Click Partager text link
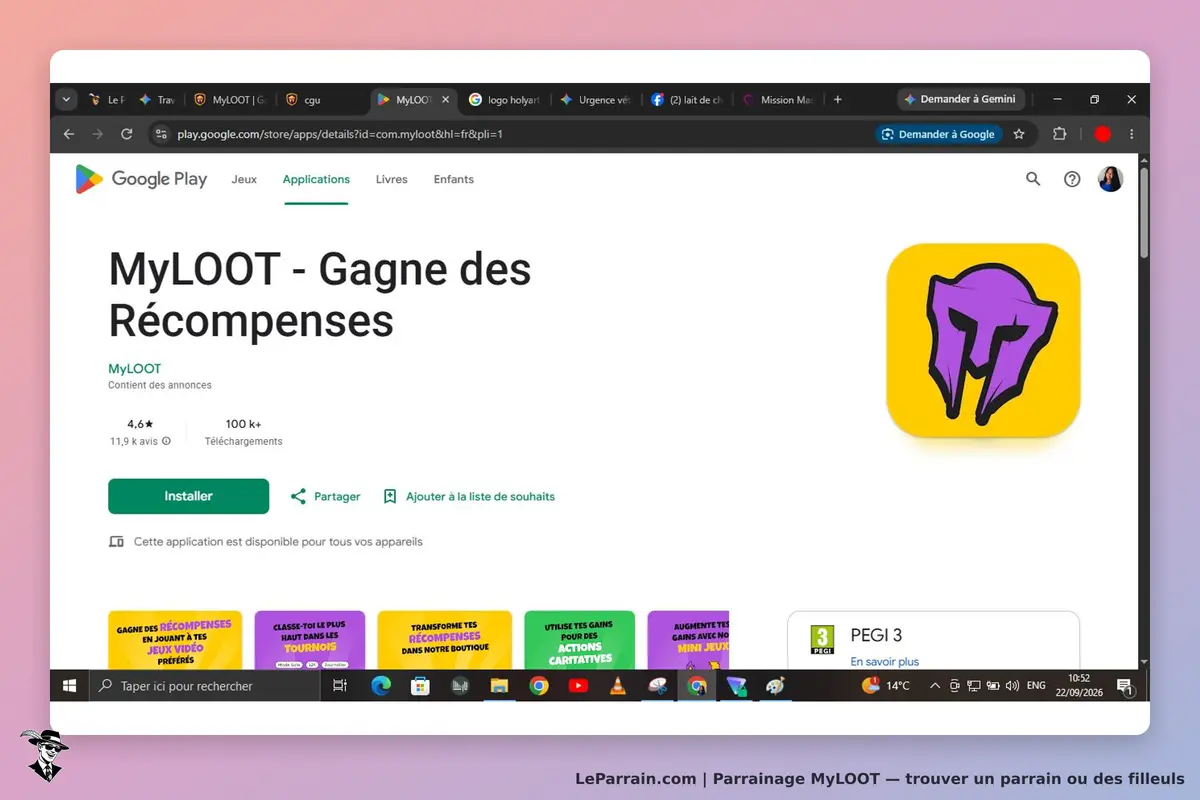Viewport: 1200px width, 800px height. coord(337,496)
